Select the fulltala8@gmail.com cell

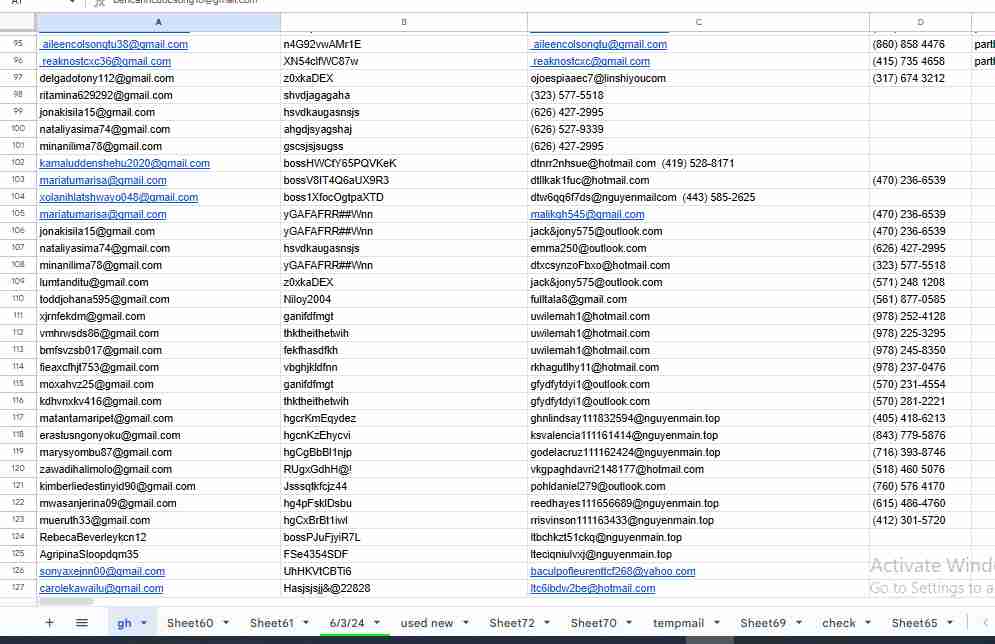coord(698,299)
